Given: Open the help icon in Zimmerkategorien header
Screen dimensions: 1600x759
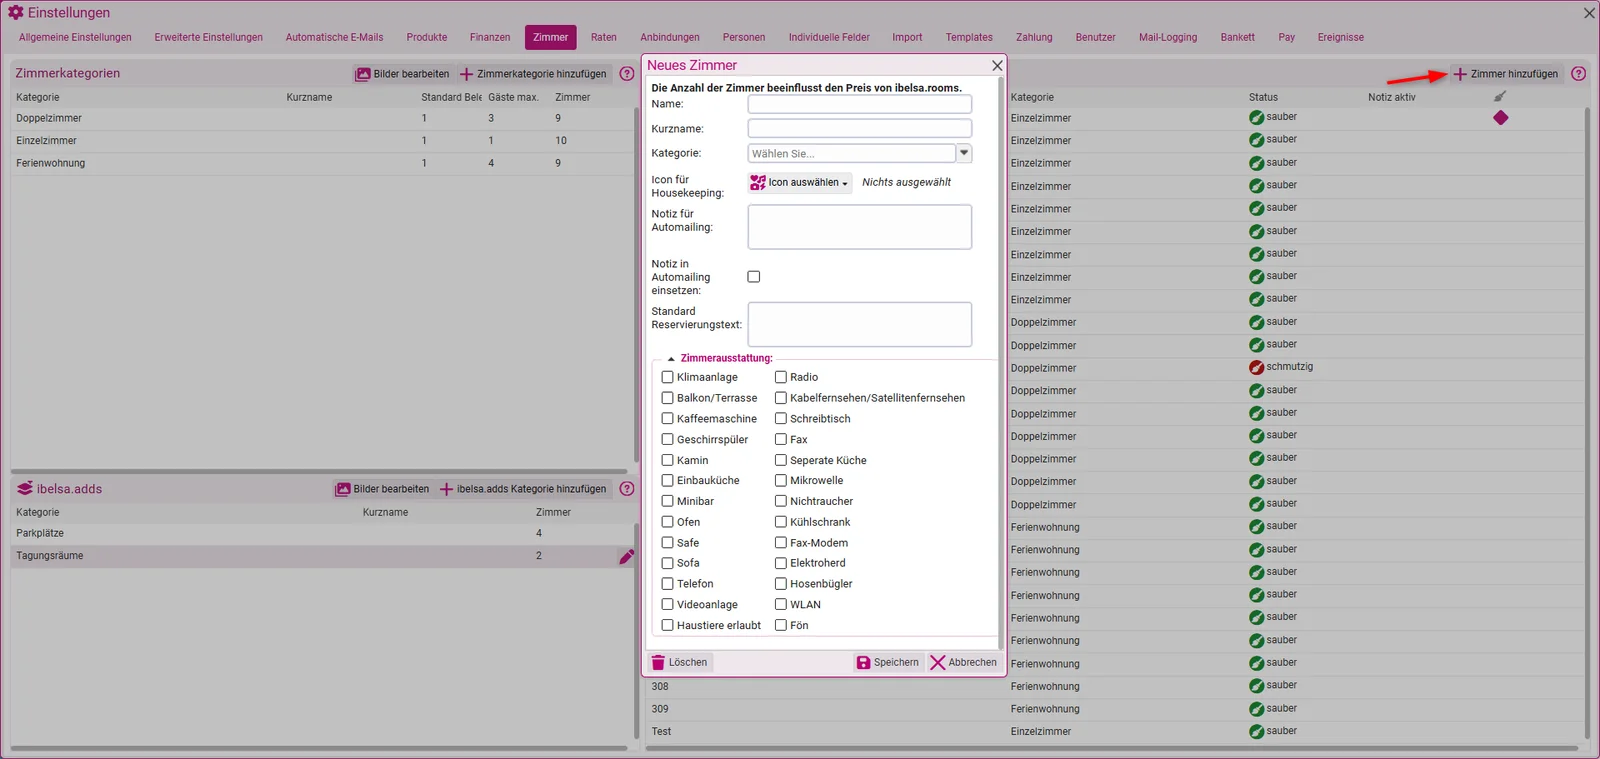Looking at the screenshot, I should [627, 74].
